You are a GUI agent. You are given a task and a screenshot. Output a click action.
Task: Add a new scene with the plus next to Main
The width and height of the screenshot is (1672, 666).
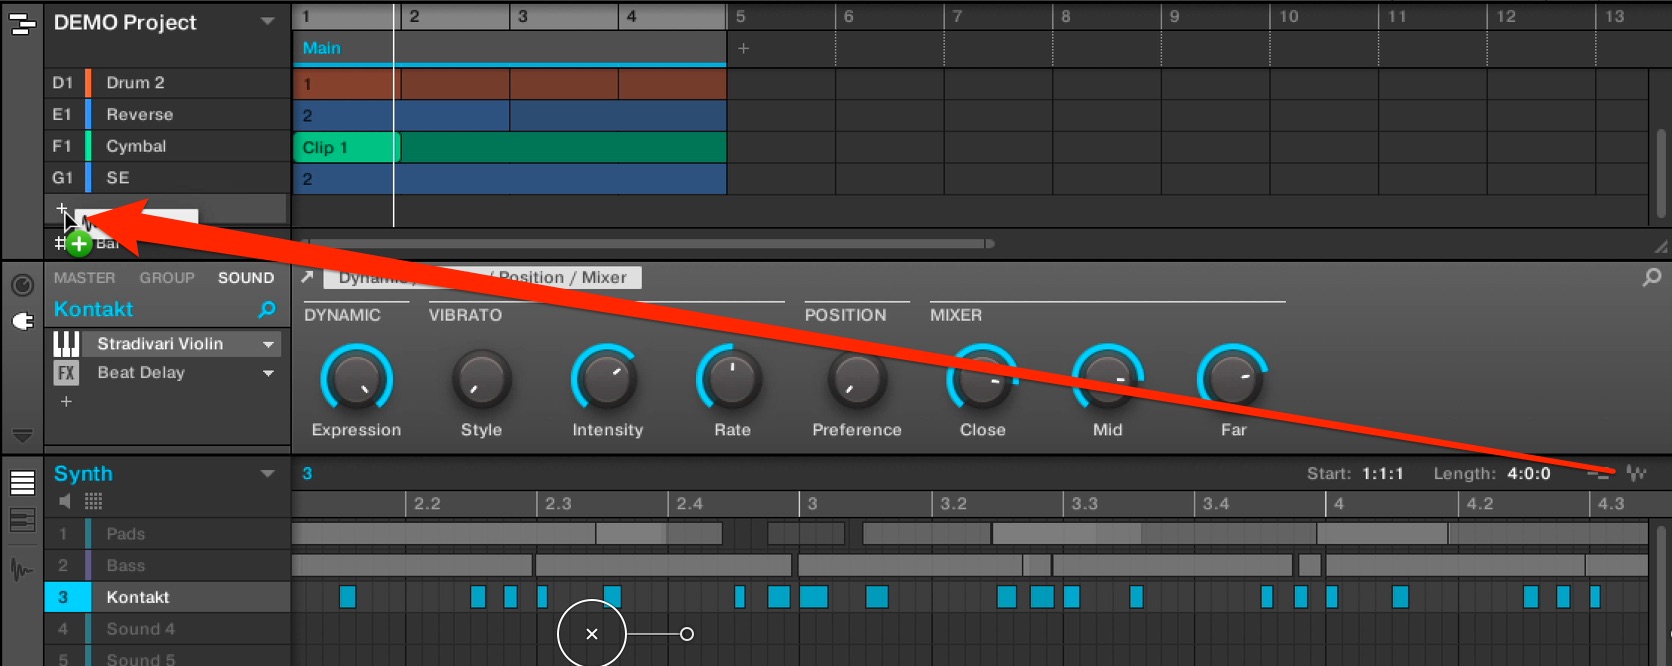click(743, 48)
